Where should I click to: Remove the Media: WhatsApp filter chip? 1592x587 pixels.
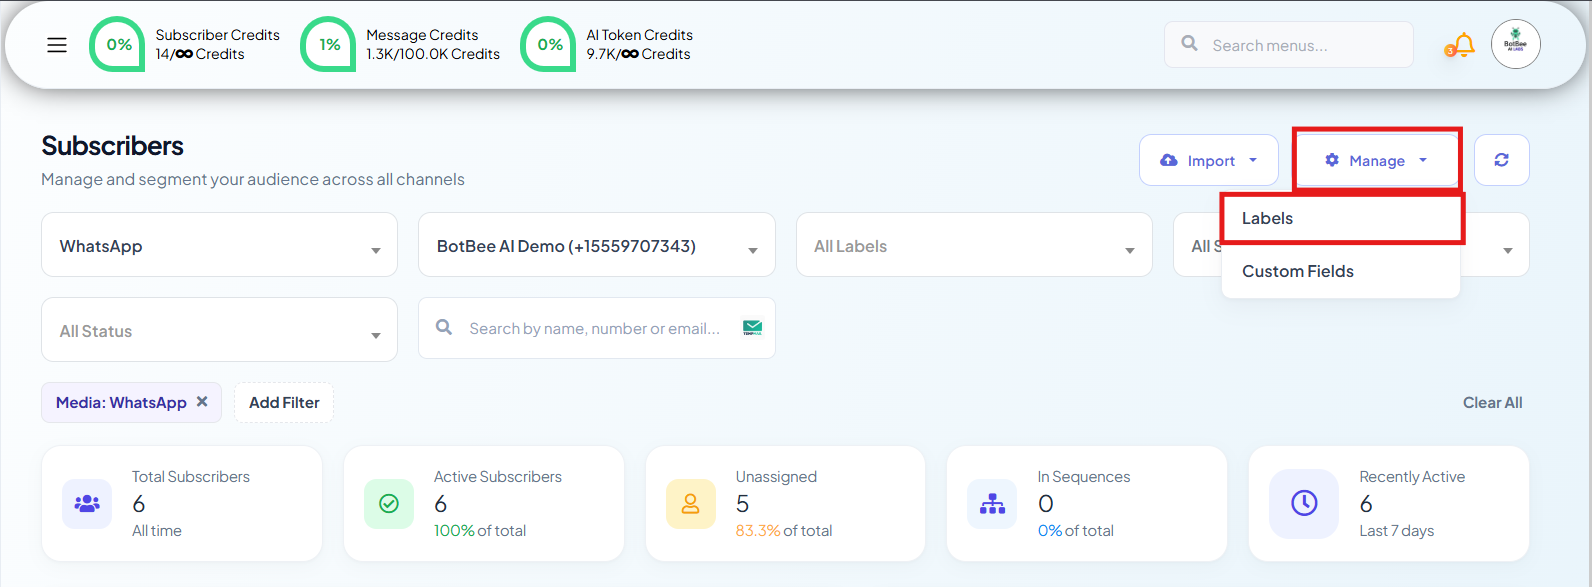coord(202,402)
